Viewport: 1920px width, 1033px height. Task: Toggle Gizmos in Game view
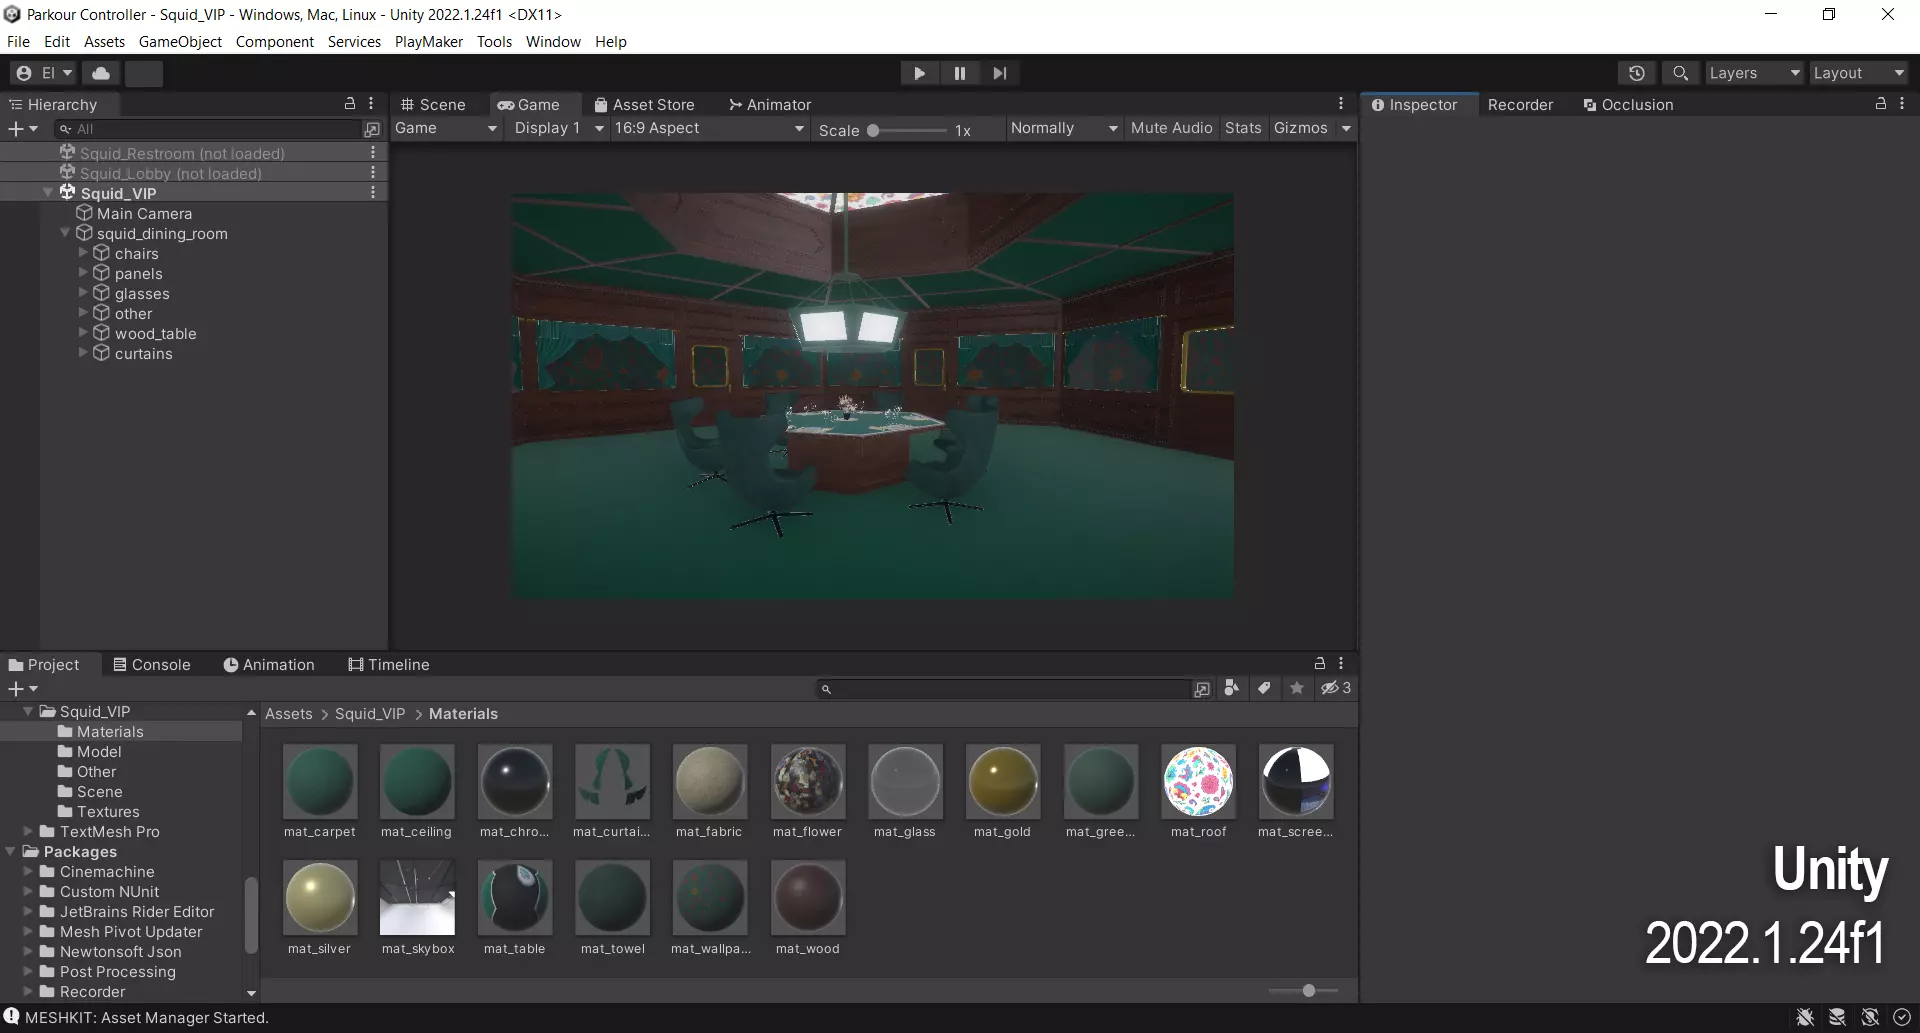point(1300,128)
